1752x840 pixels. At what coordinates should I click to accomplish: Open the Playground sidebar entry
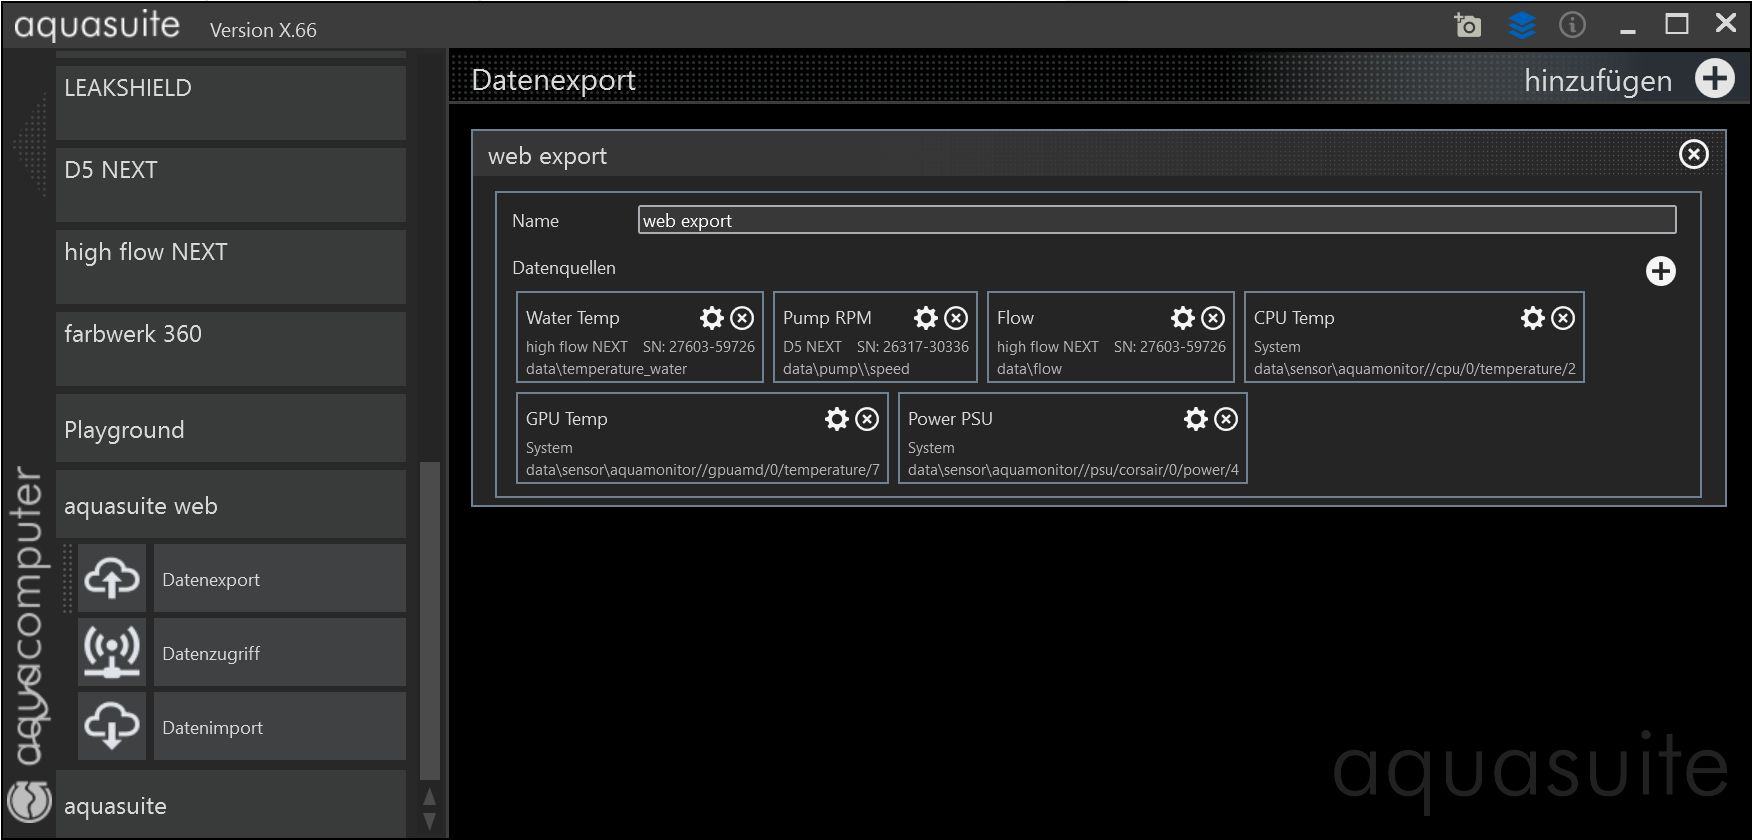click(x=231, y=429)
